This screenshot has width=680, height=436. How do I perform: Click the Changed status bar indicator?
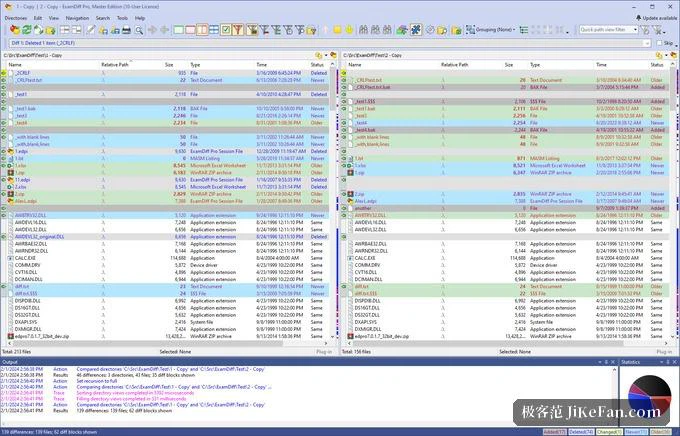click(609, 432)
